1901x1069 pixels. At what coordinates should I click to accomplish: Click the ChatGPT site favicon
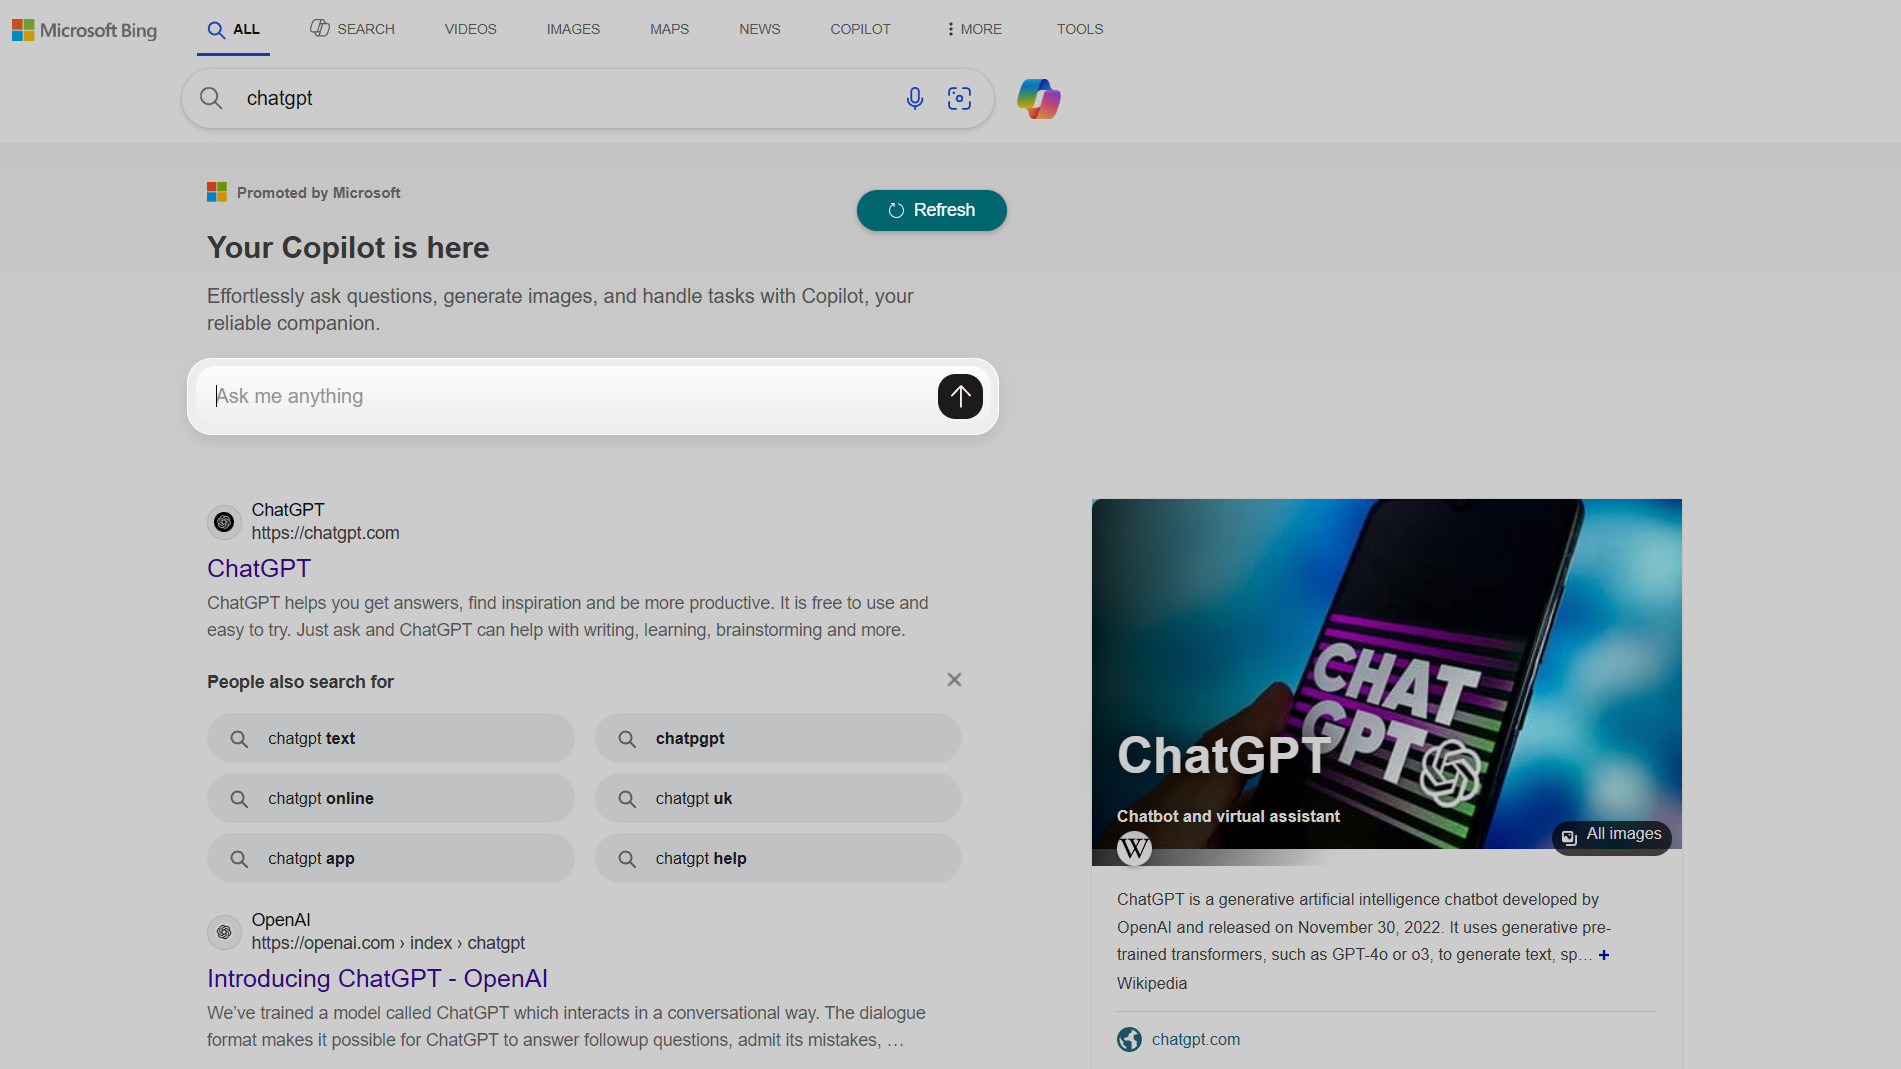(224, 522)
